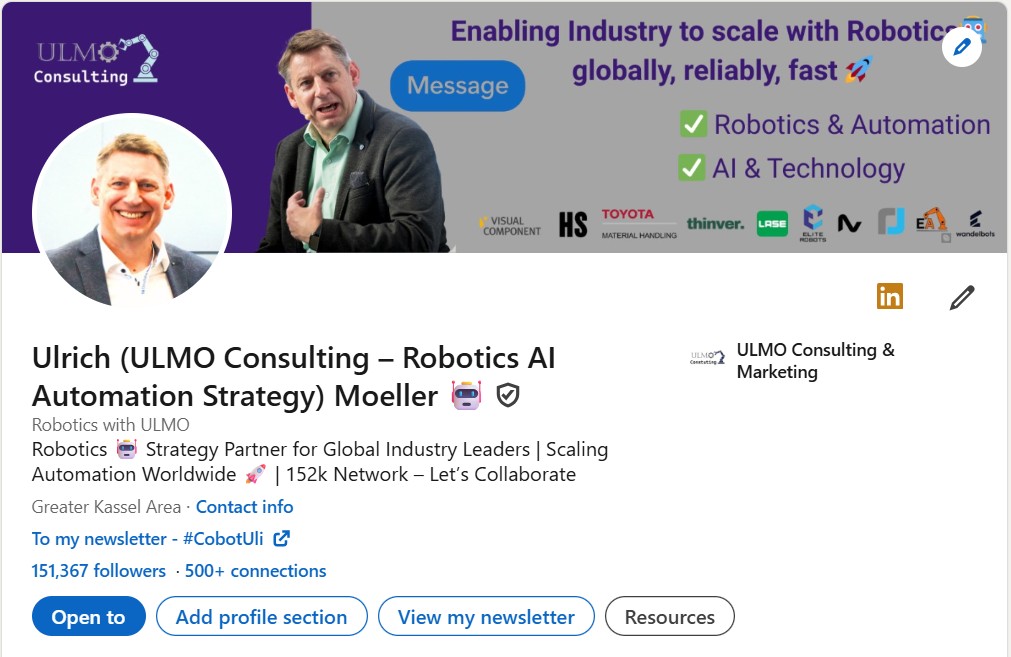Click the robot emoji next to name

click(466, 396)
